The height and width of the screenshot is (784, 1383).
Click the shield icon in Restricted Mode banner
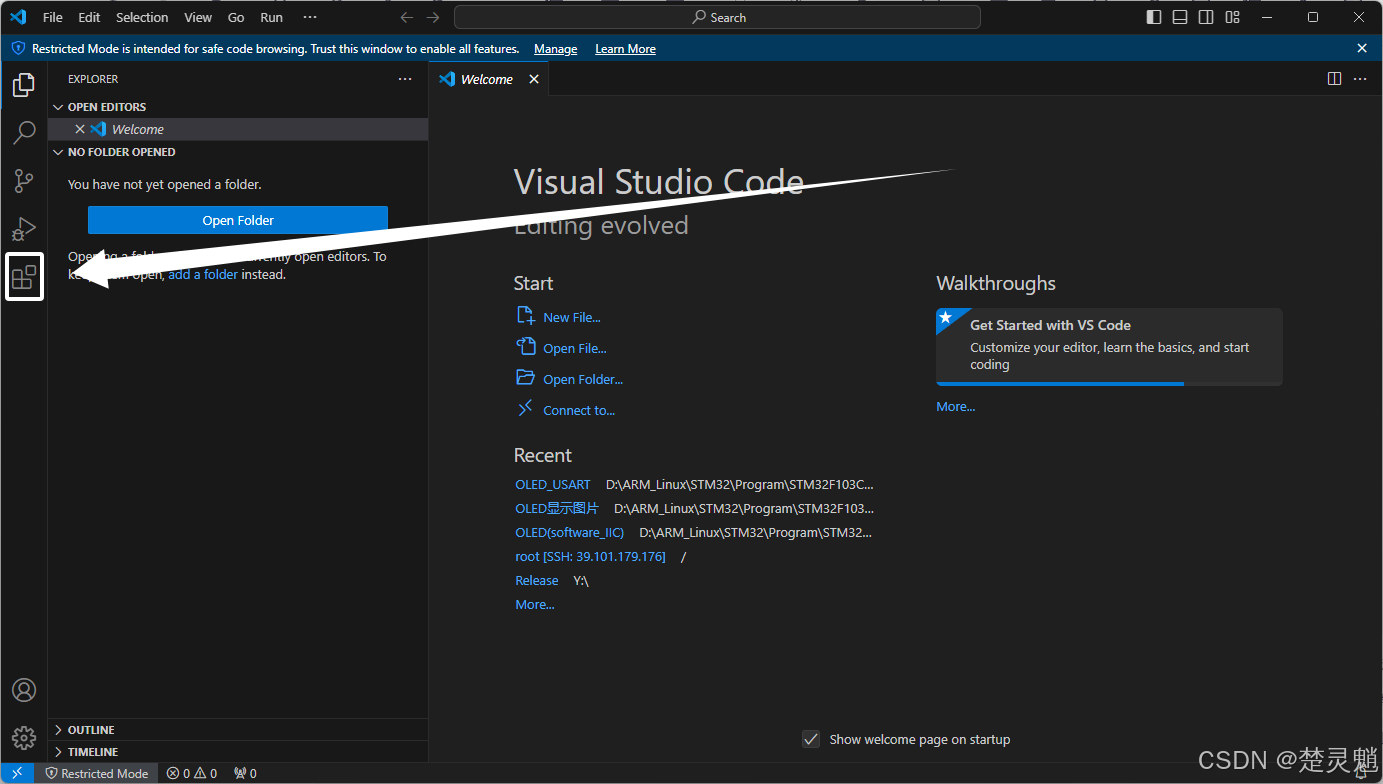click(x=18, y=48)
